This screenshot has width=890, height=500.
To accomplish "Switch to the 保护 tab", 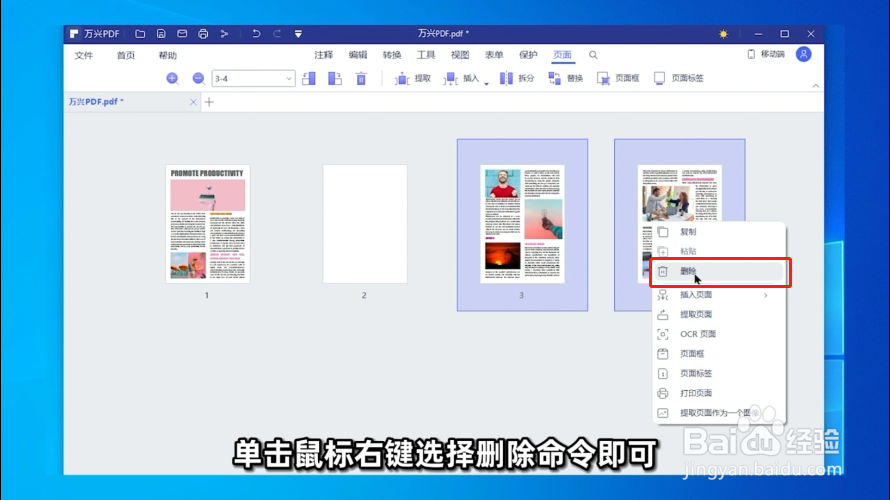I will [528, 55].
